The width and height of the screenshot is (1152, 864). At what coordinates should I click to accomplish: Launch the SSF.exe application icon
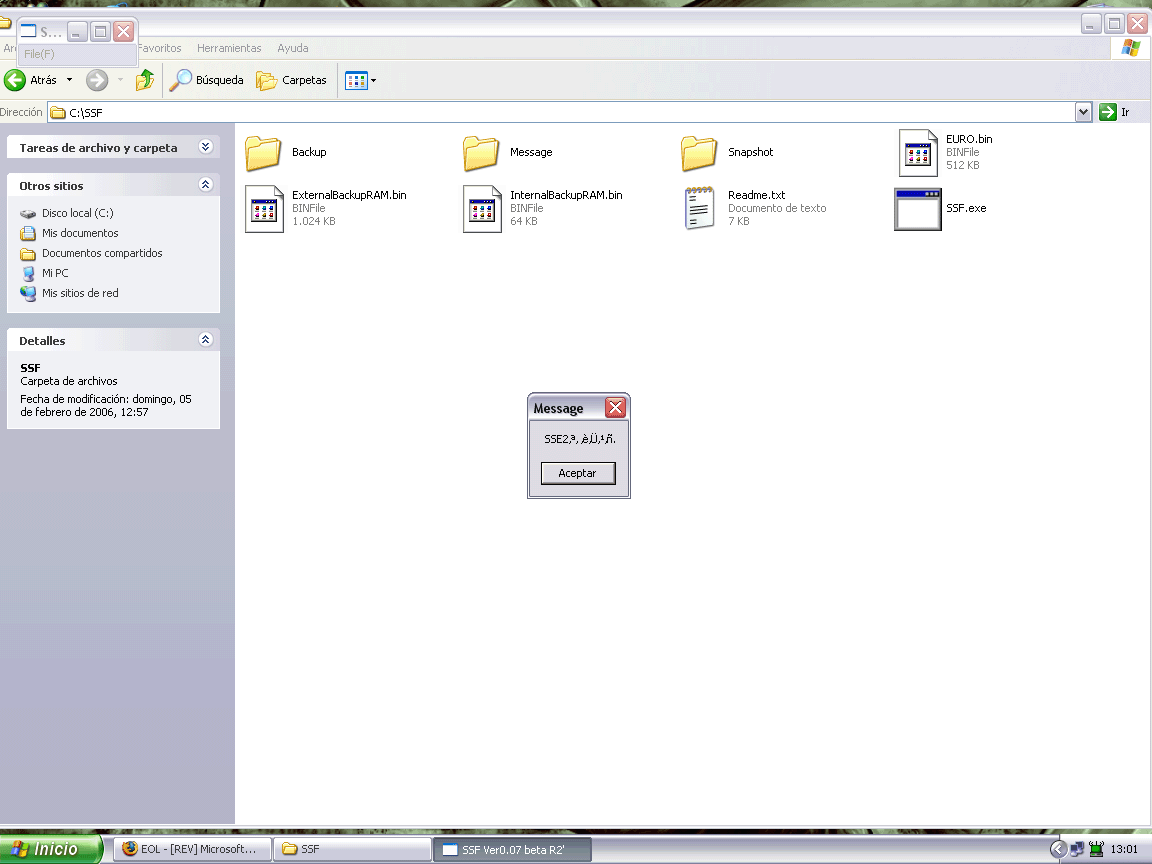917,209
